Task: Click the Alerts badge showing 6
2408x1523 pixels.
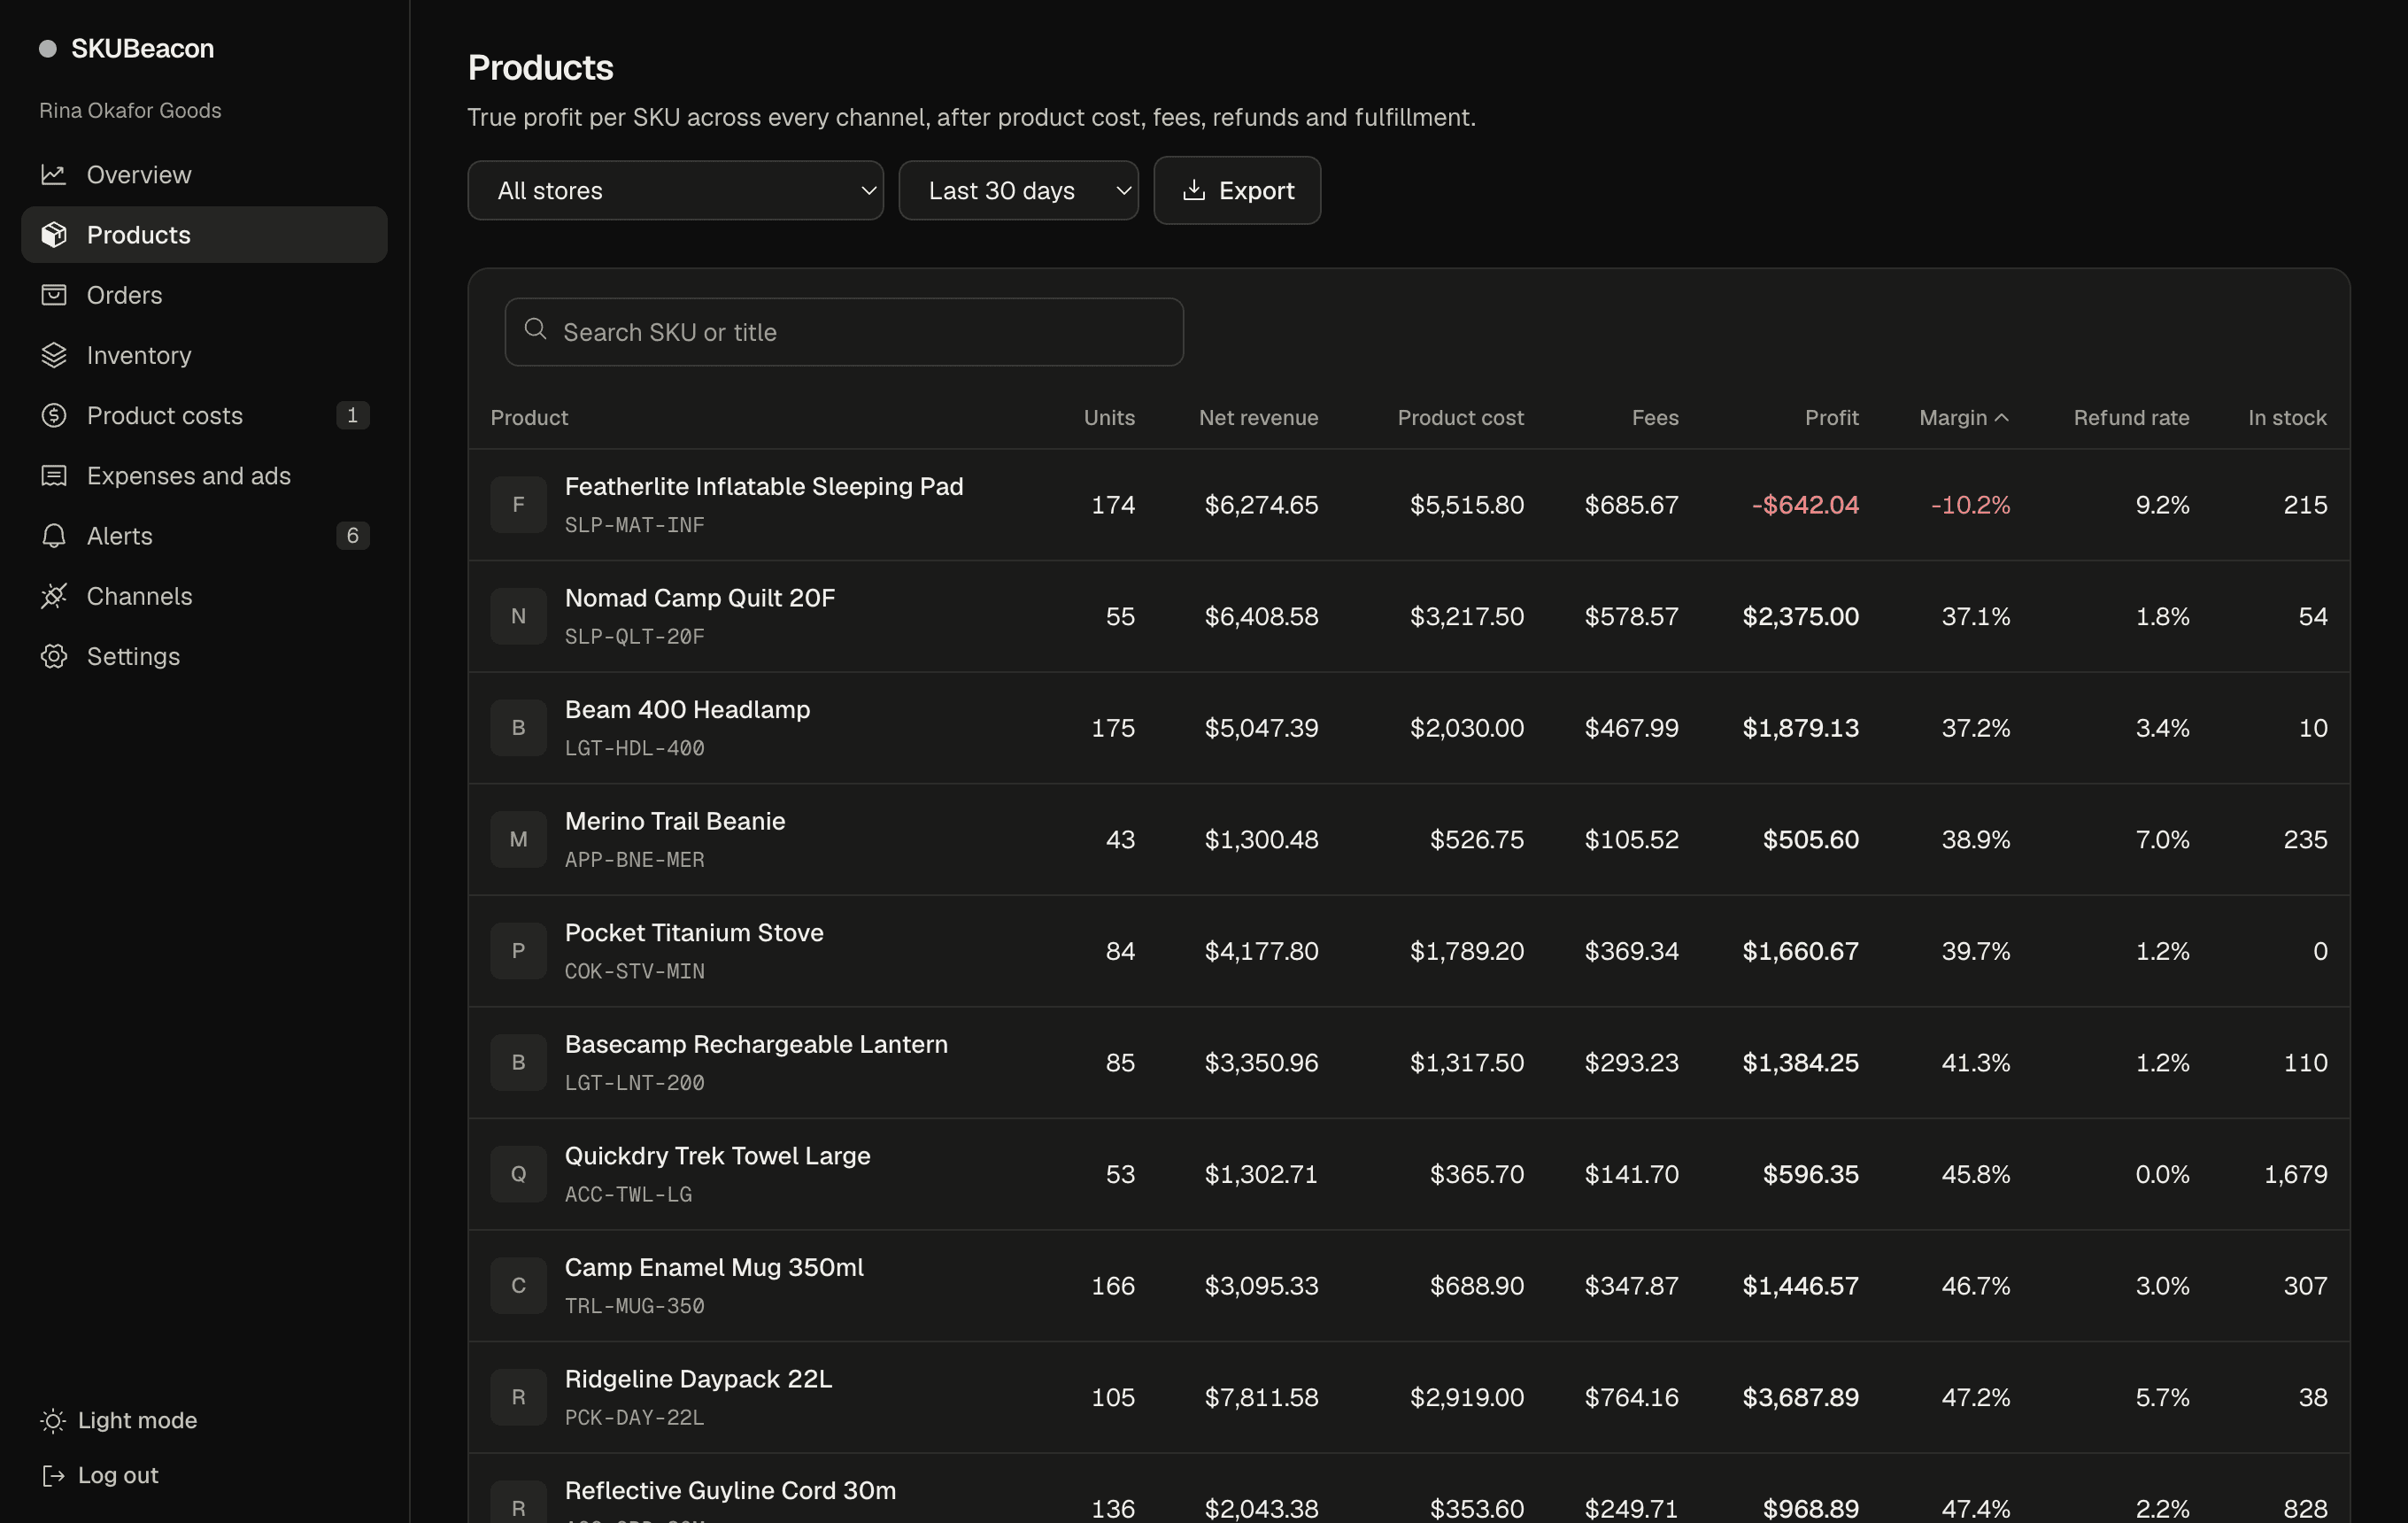Action: (352, 536)
